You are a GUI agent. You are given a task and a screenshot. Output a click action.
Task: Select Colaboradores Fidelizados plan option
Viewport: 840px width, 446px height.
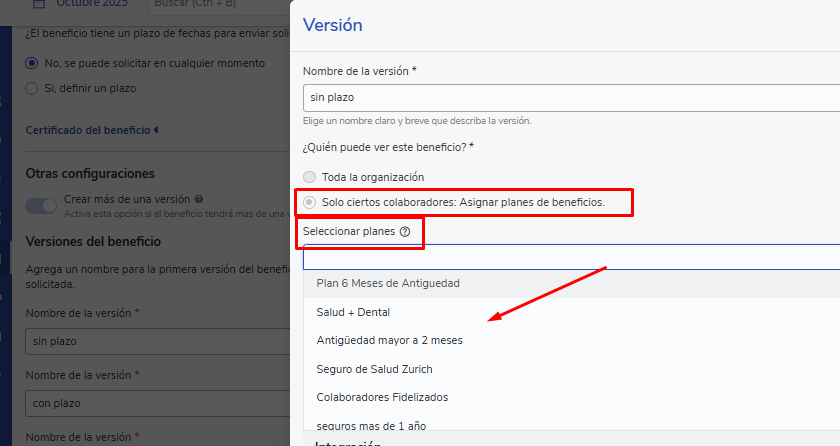(x=382, y=397)
